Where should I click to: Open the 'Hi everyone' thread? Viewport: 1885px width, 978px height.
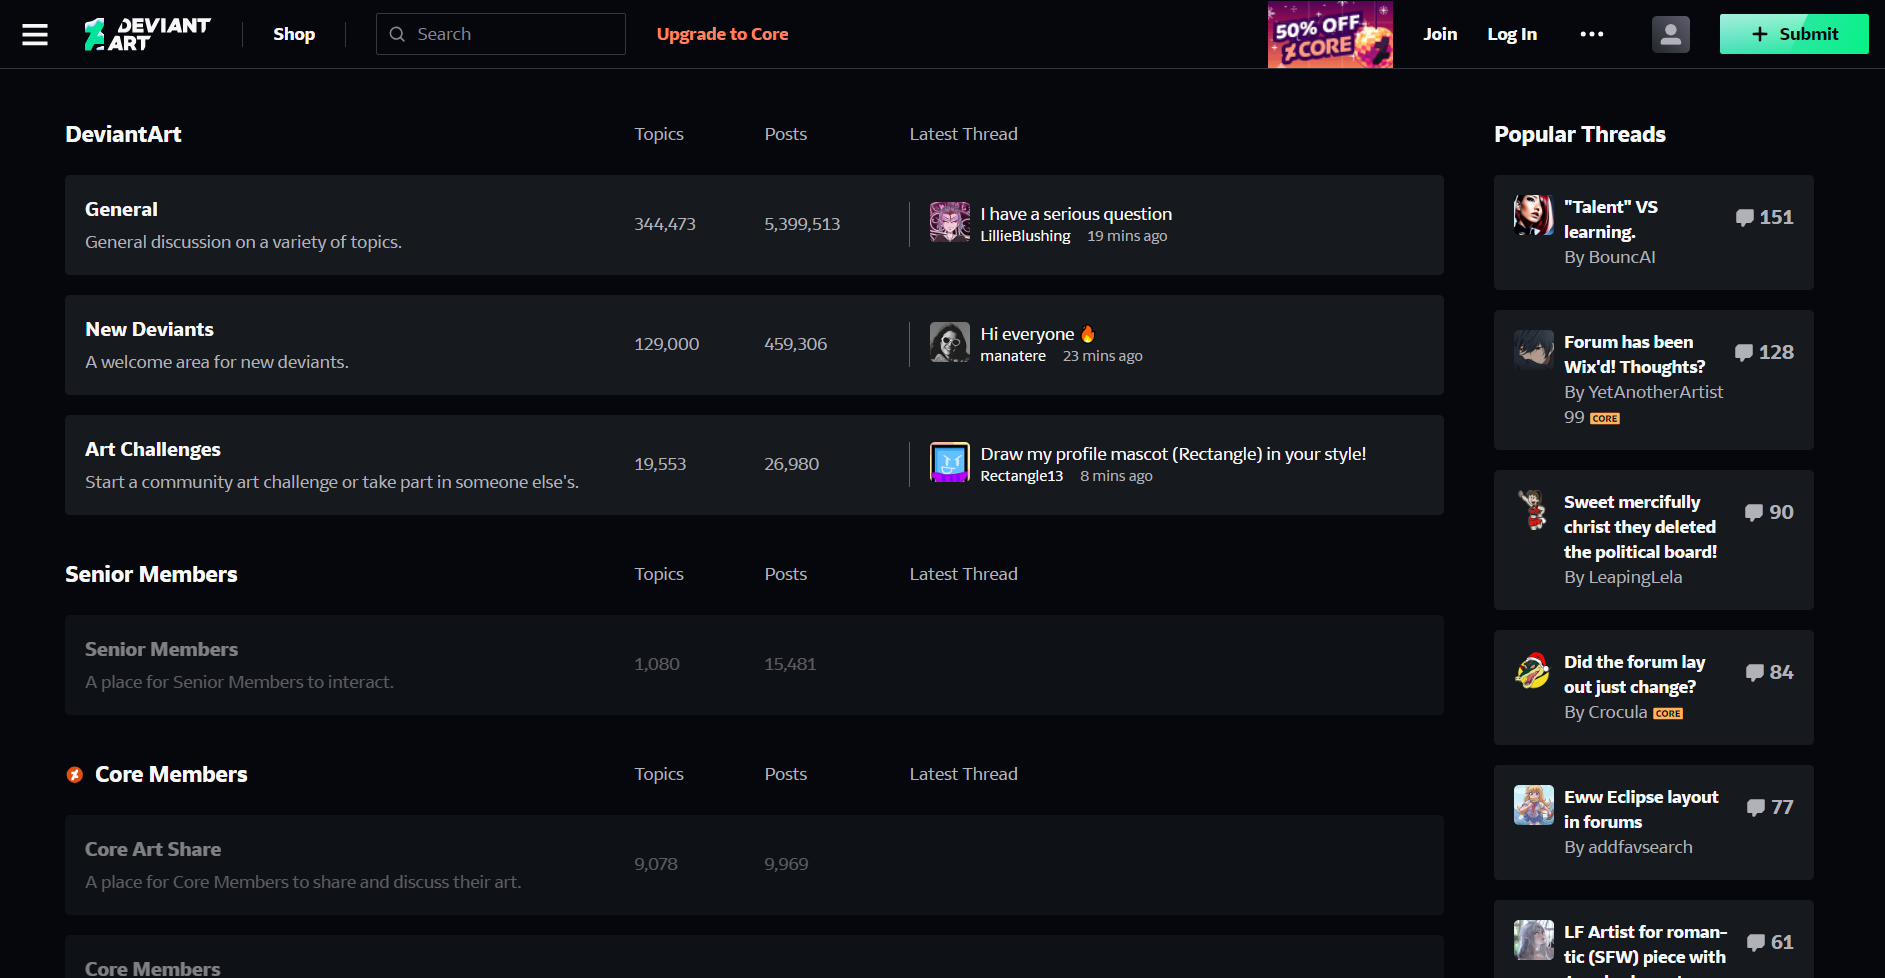[x=1038, y=334]
